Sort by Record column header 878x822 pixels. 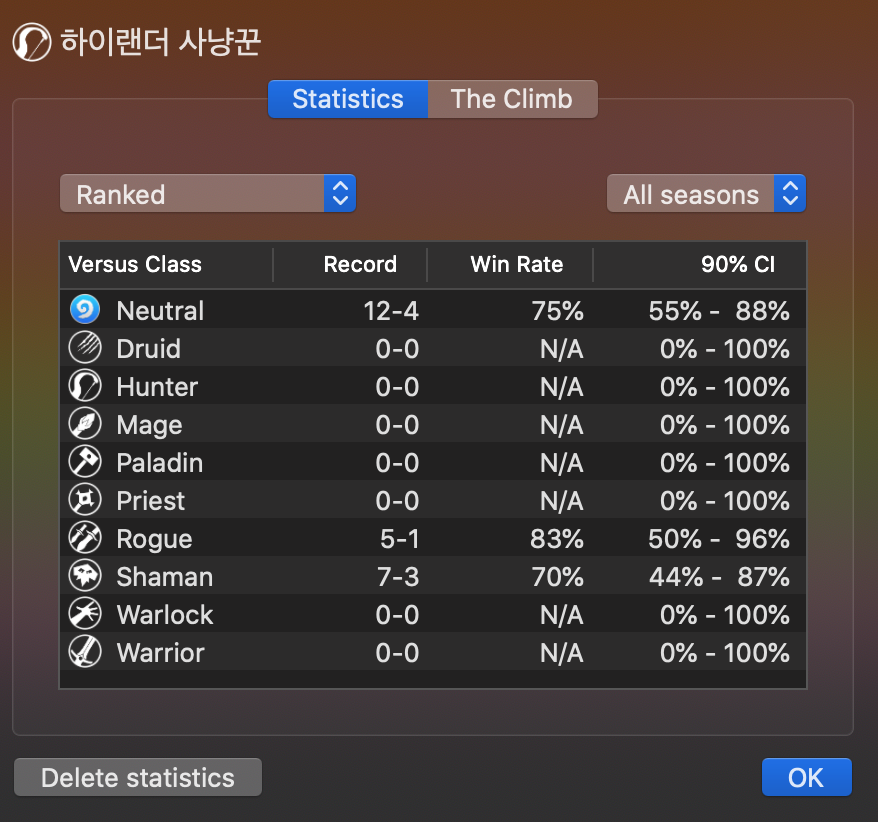(351, 264)
